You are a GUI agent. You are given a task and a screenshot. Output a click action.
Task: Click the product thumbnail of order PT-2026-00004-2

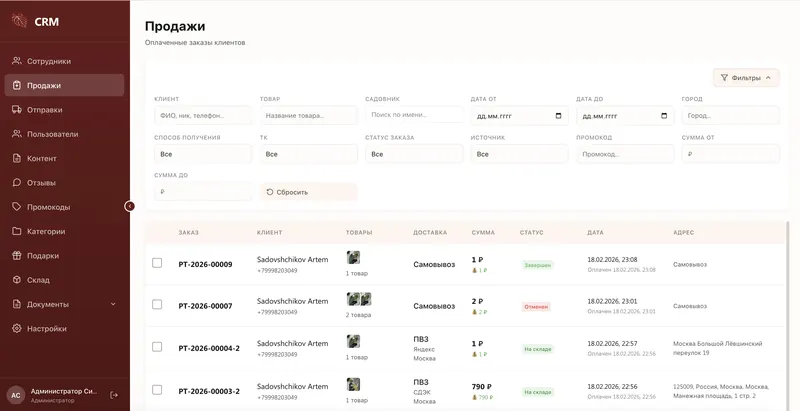pyautogui.click(x=353, y=341)
